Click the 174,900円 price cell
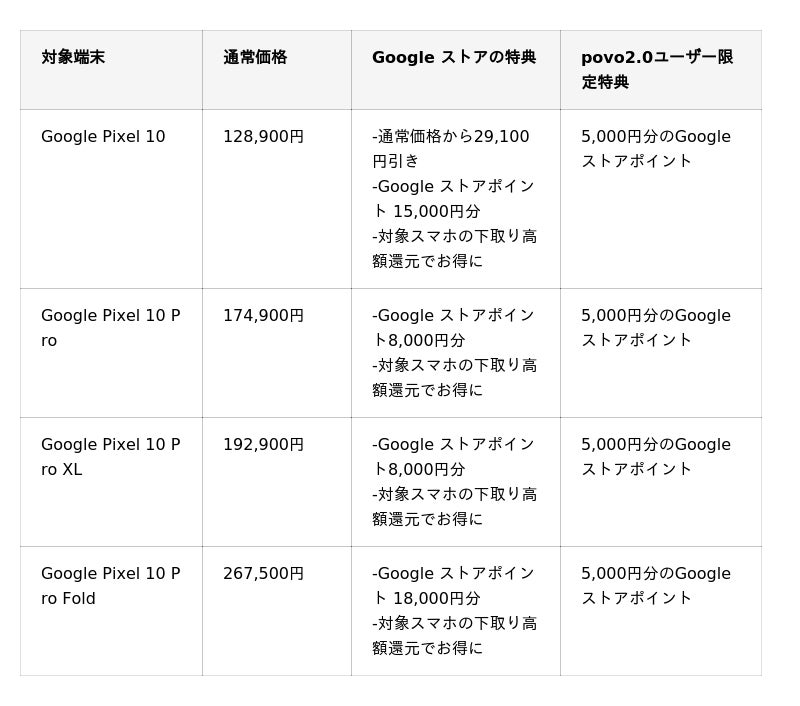 (x=263, y=316)
